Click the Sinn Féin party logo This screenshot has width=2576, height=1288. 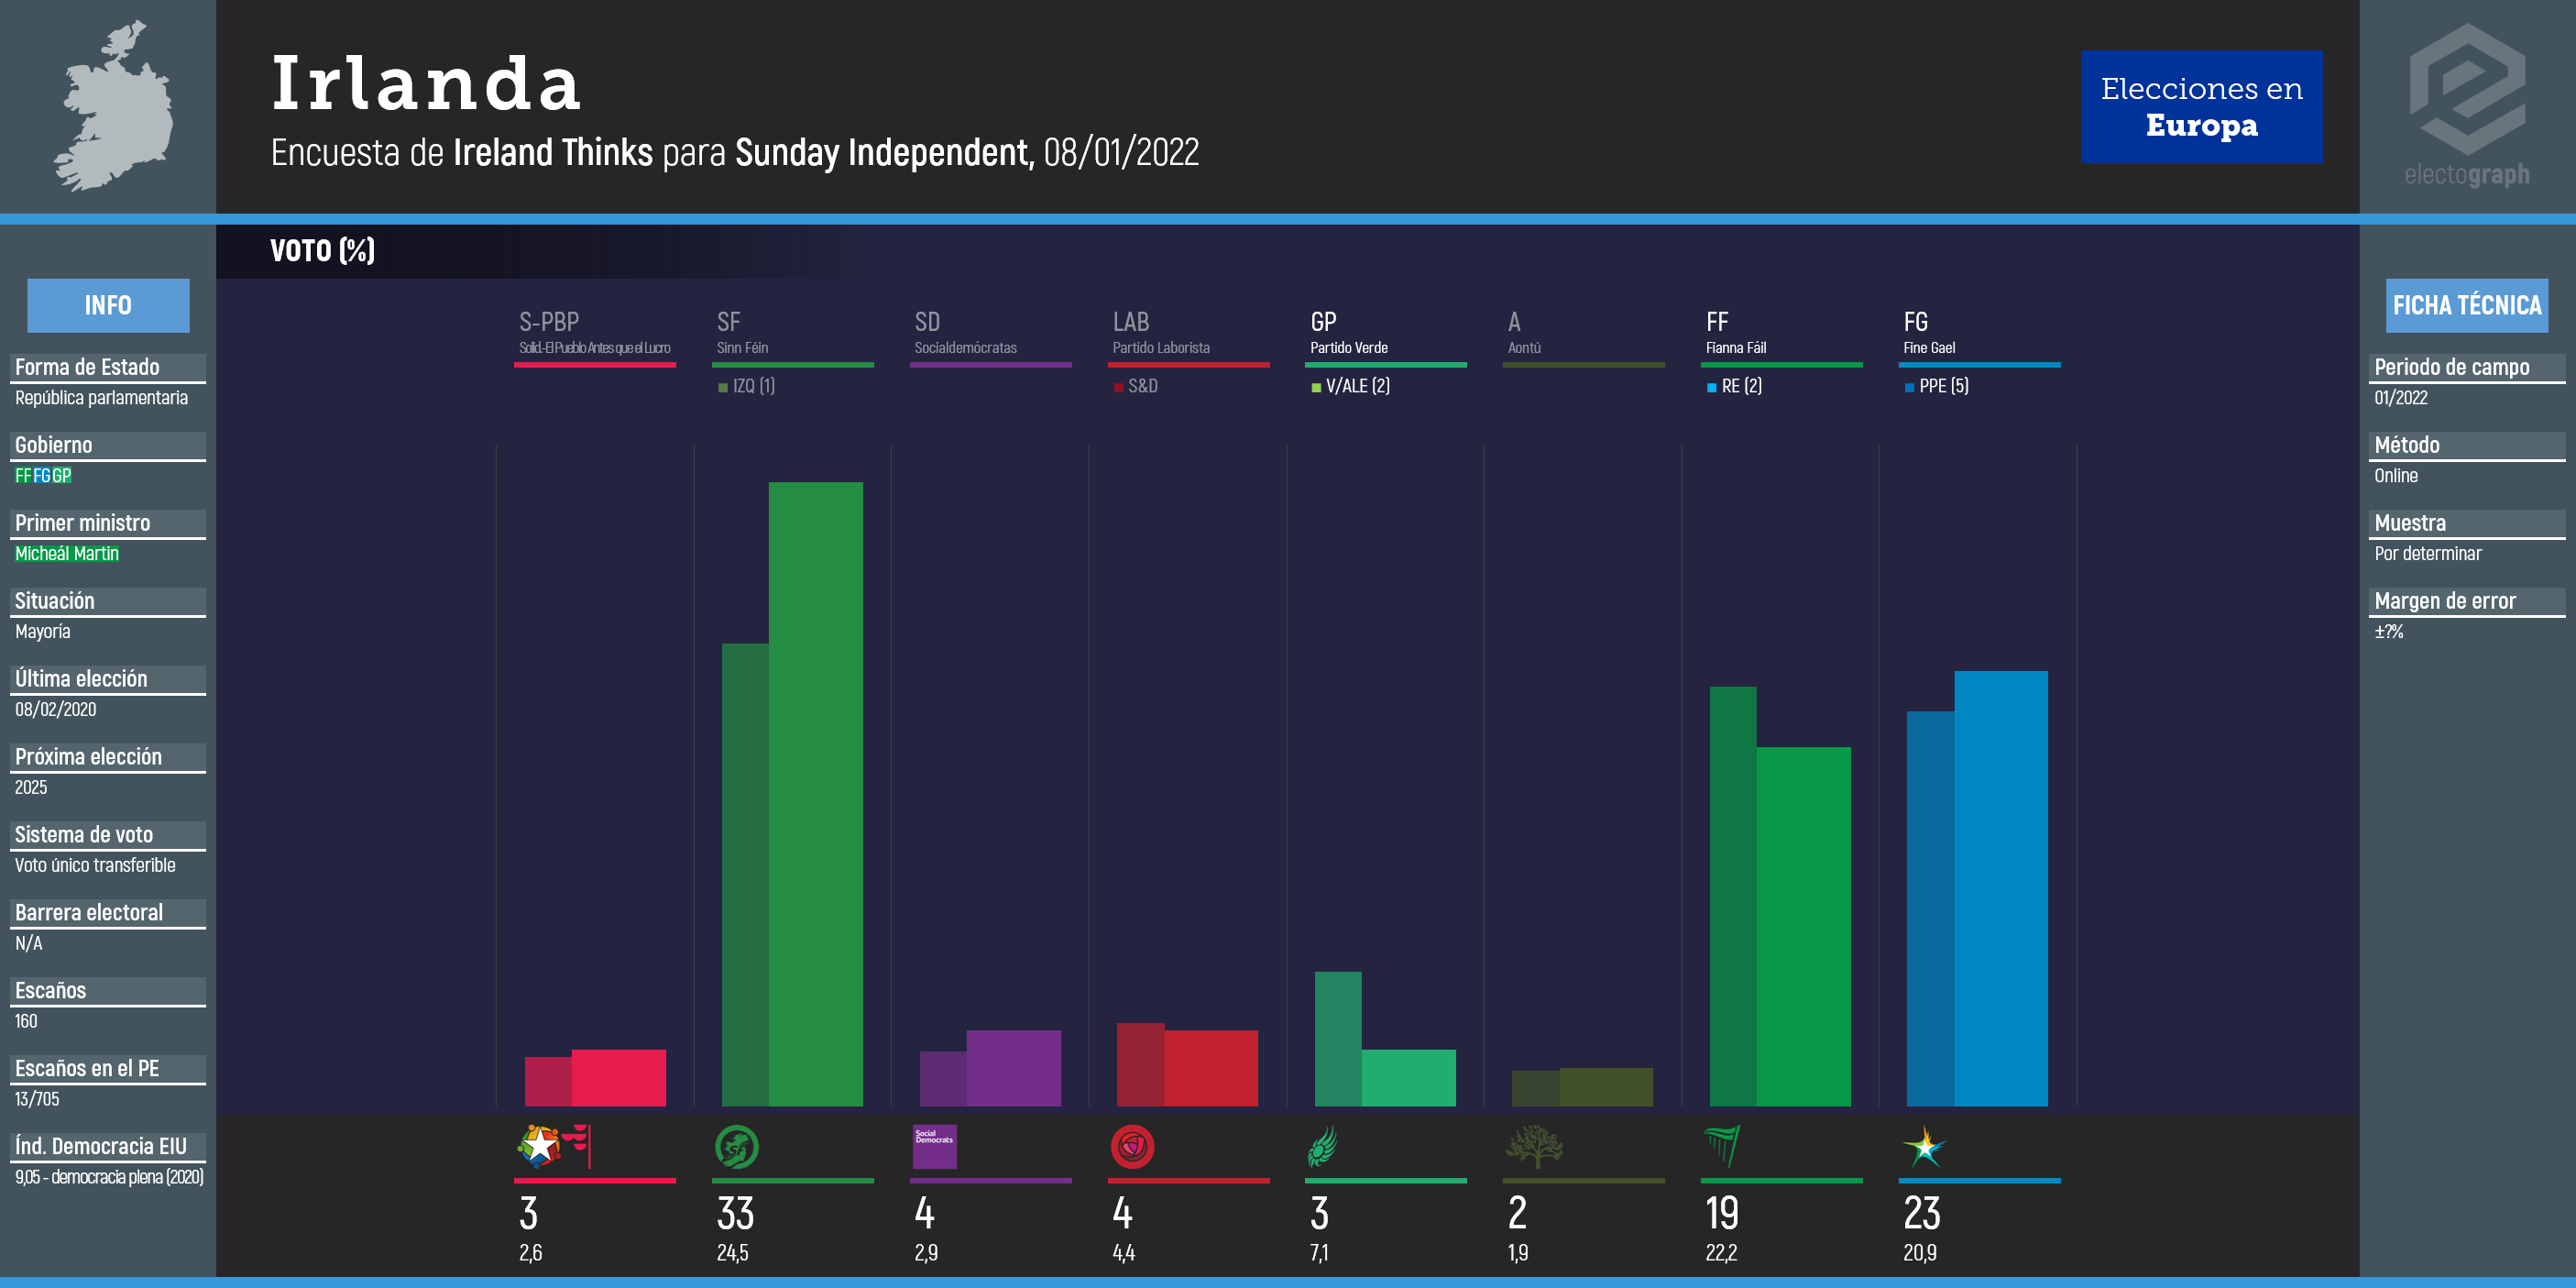pyautogui.click(x=736, y=1147)
